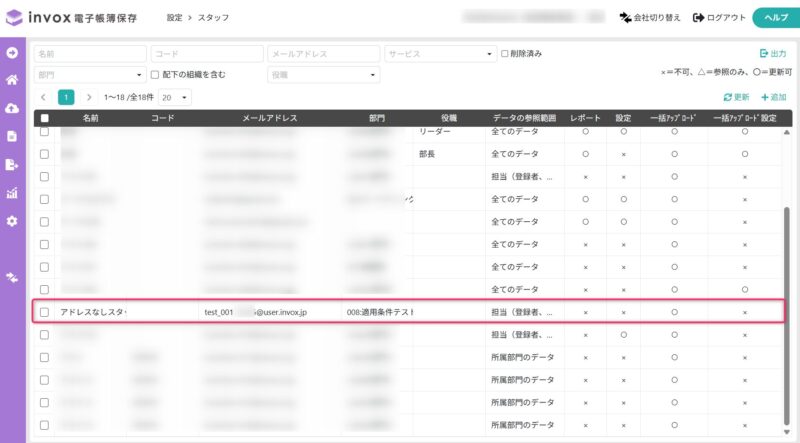
Task: Open the home icon in sidebar
Action: coord(12,80)
